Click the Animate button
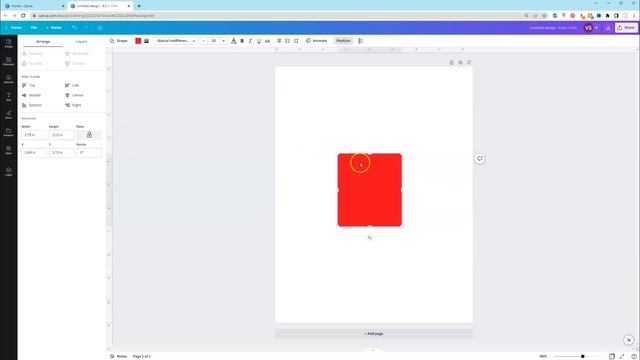 coord(316,41)
